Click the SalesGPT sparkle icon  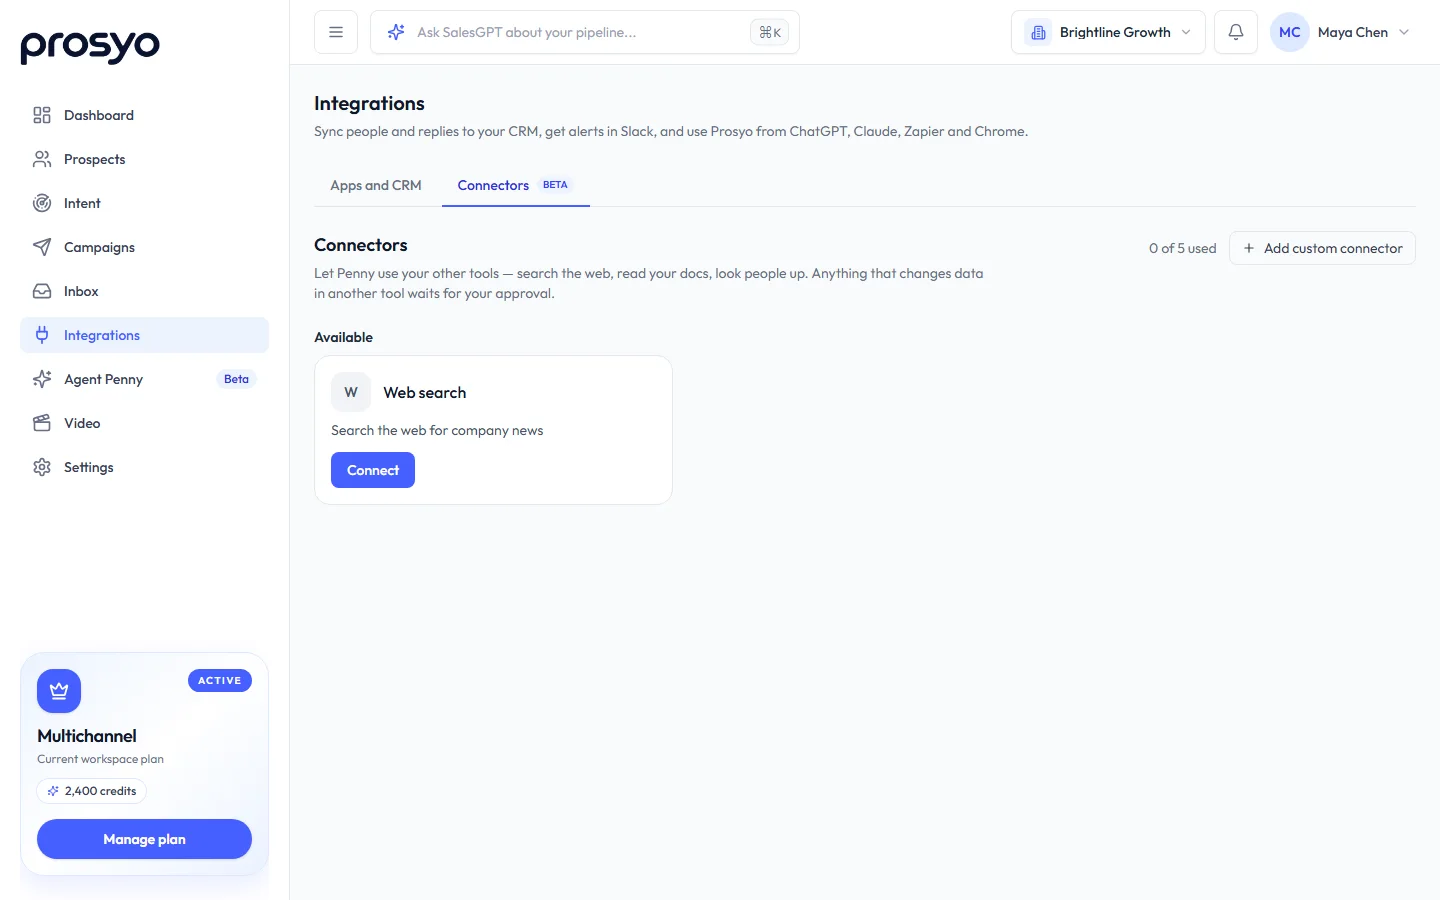point(396,32)
